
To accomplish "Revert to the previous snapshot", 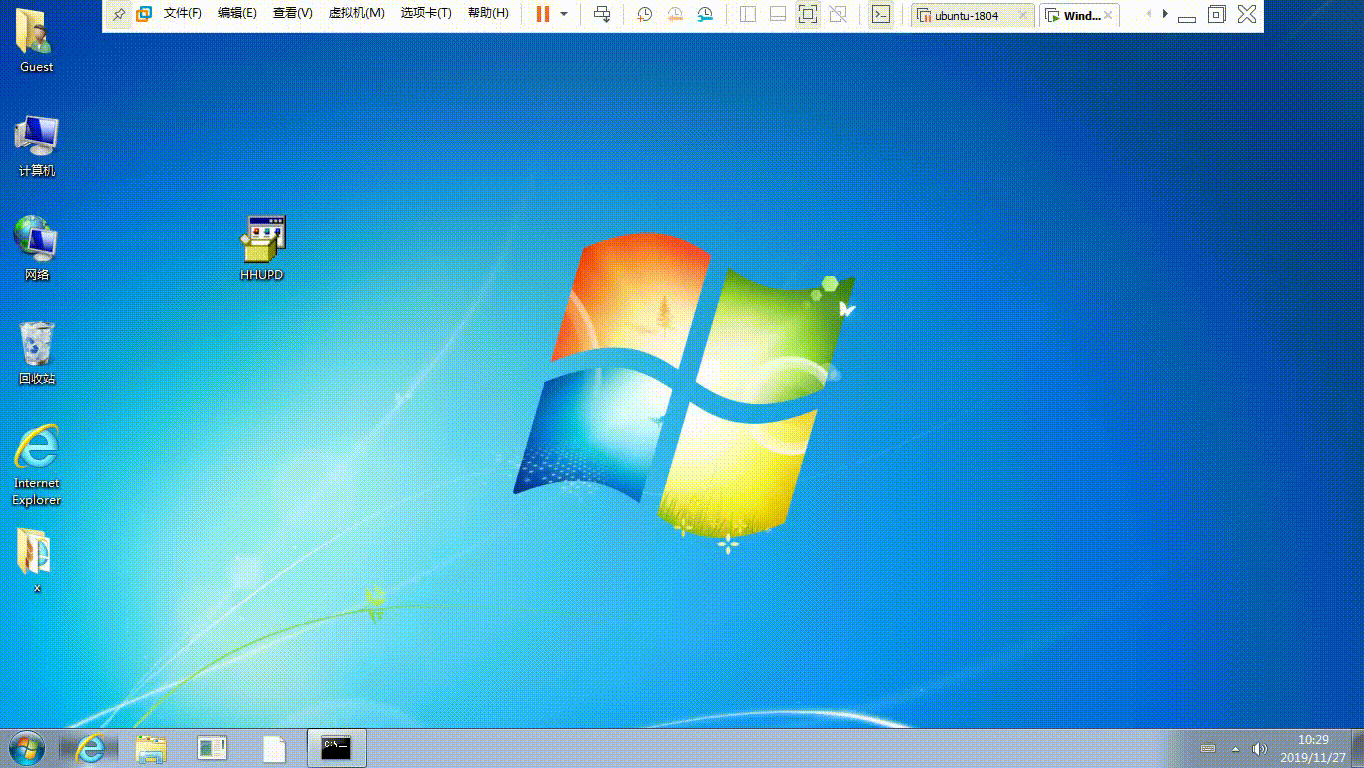I will tap(675, 14).
